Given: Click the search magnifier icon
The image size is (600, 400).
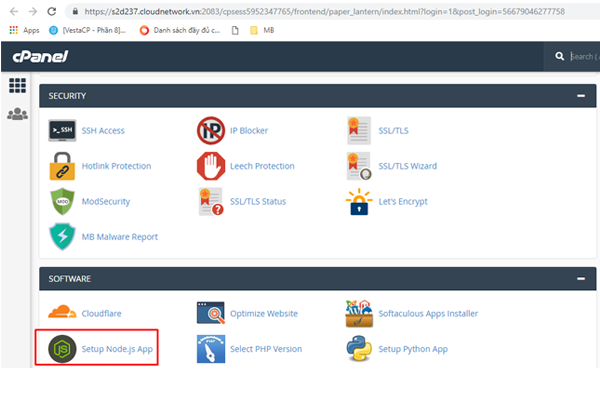Looking at the screenshot, I should (x=559, y=56).
